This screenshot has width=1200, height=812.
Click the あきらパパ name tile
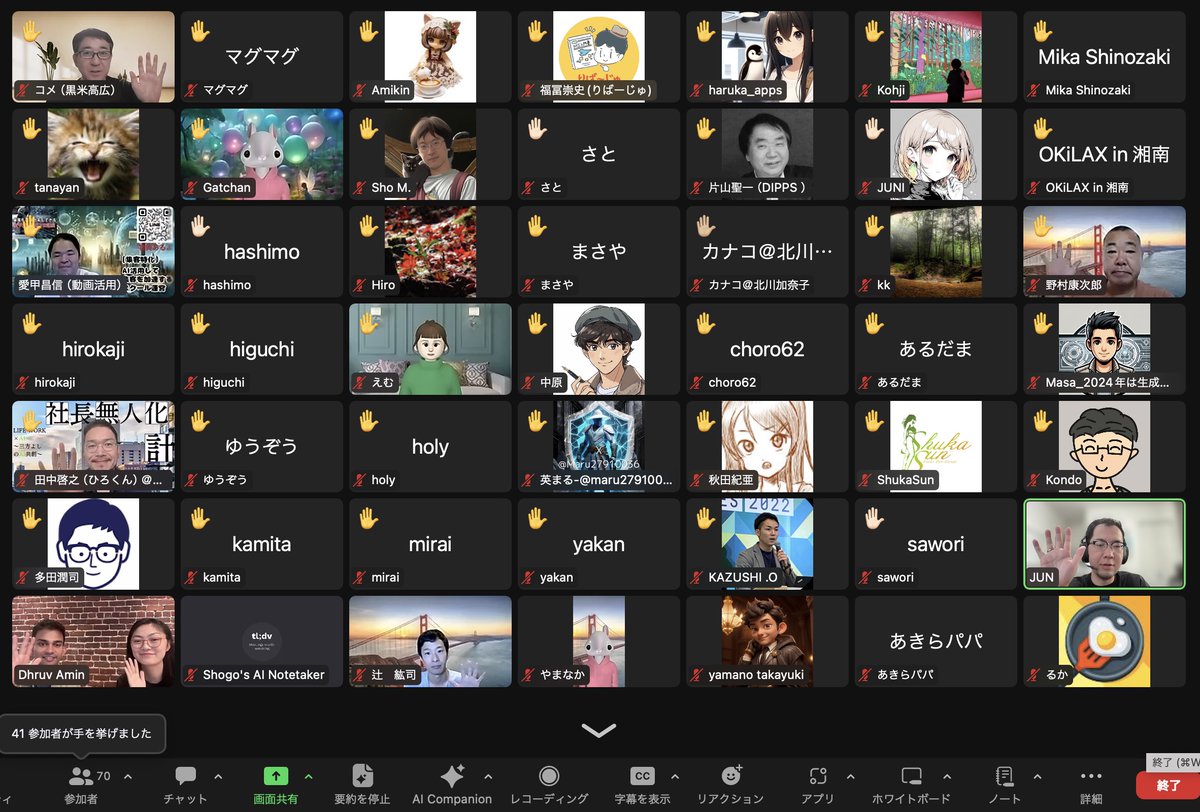[936, 642]
